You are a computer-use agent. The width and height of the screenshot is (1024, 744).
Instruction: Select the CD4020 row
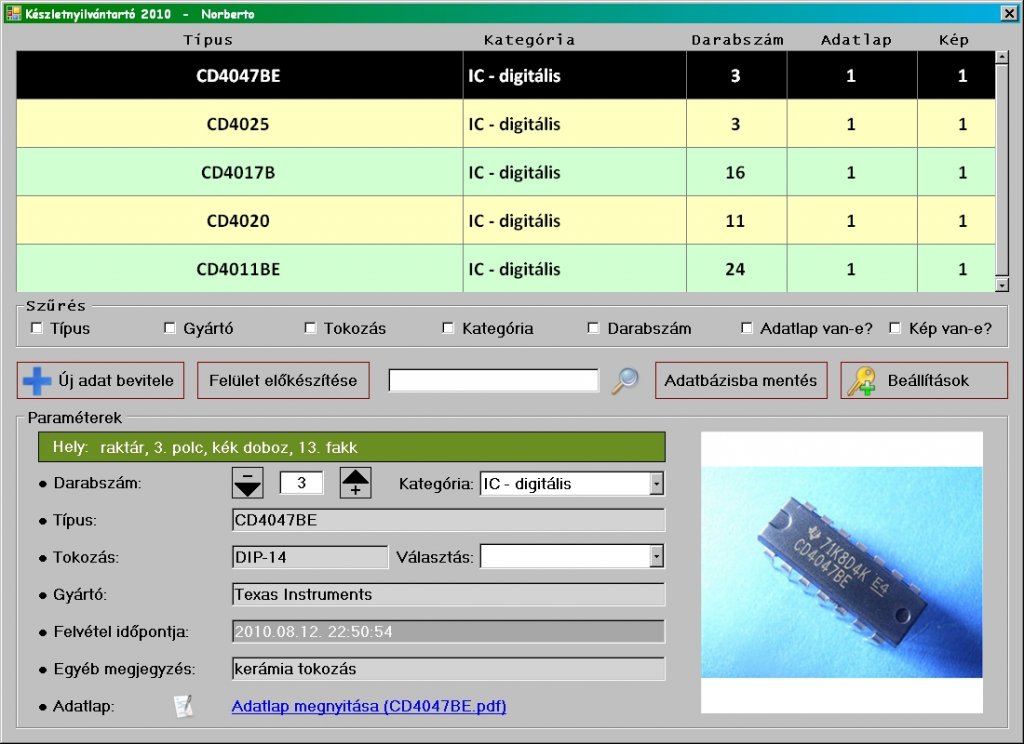coord(505,220)
